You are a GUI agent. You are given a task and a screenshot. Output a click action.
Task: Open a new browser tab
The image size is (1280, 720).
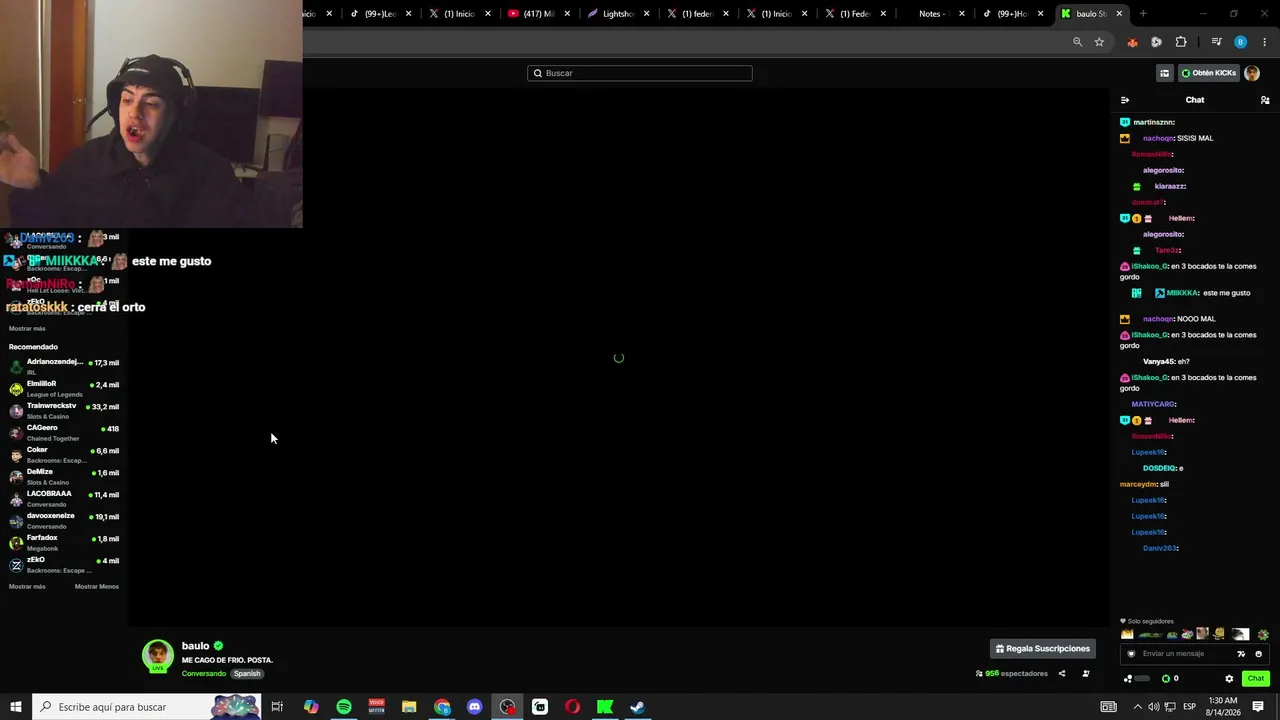point(1143,14)
